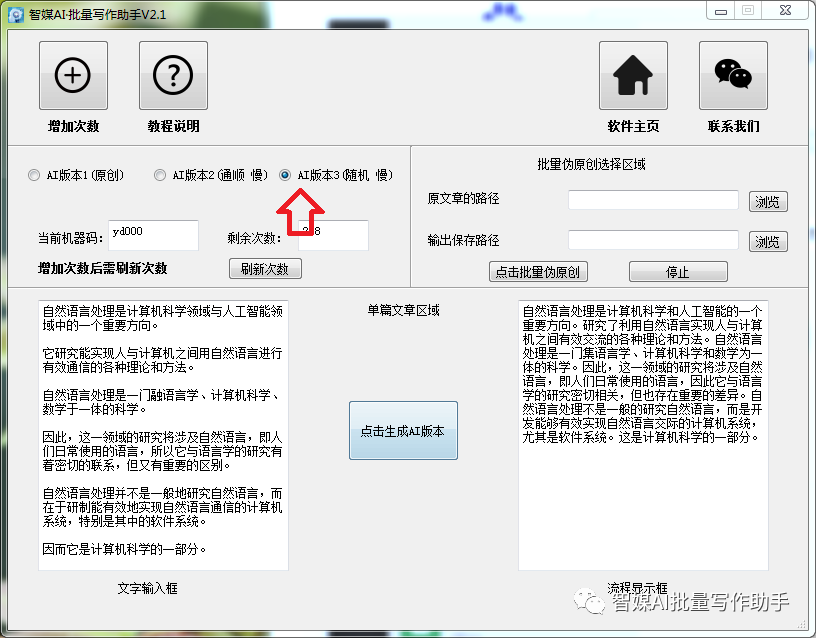Image resolution: width=816 pixels, height=638 pixels.
Task: Close the 智媒AI window
Action: (786, 11)
